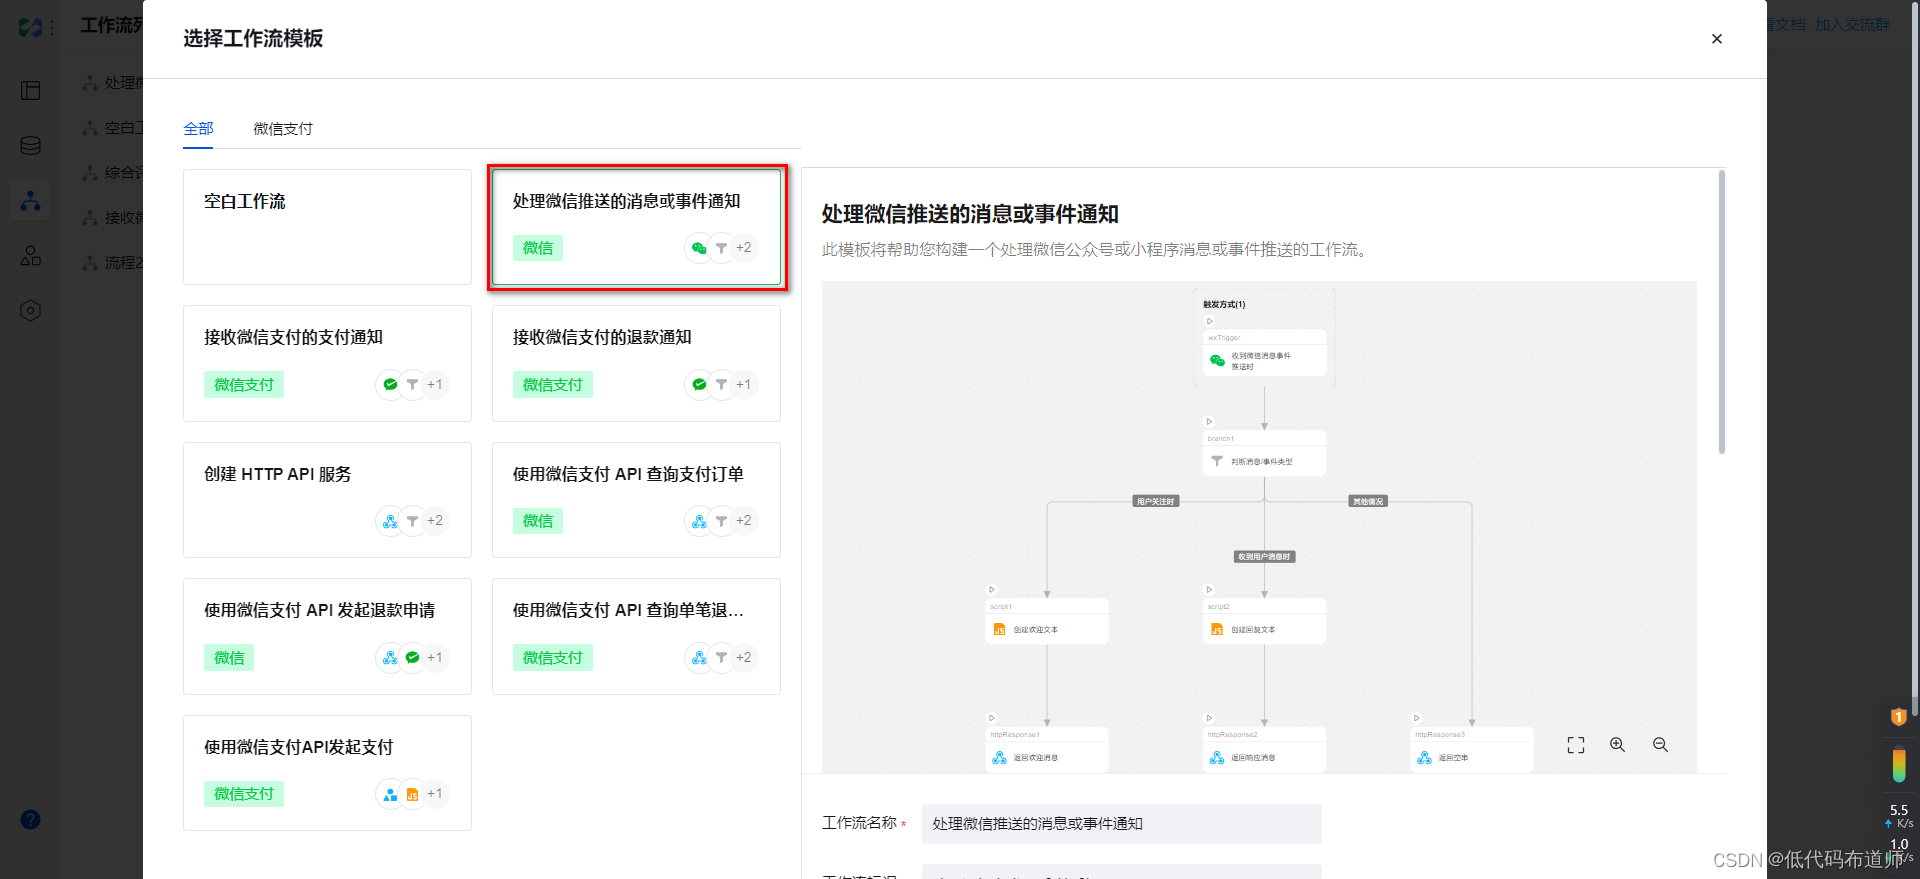1920x879 pixels.
Task: Click the fullscreen icon in the preview
Action: pos(1576,745)
